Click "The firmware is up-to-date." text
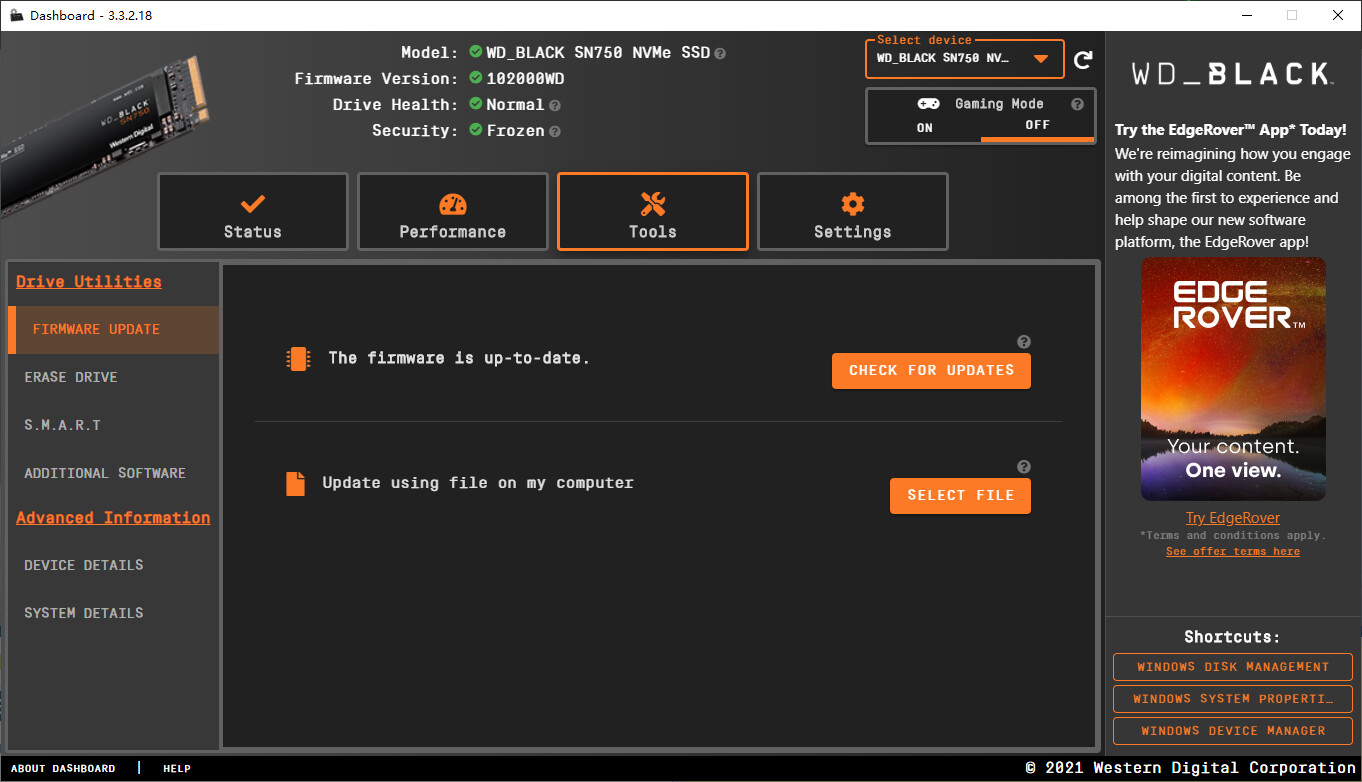 (x=459, y=358)
